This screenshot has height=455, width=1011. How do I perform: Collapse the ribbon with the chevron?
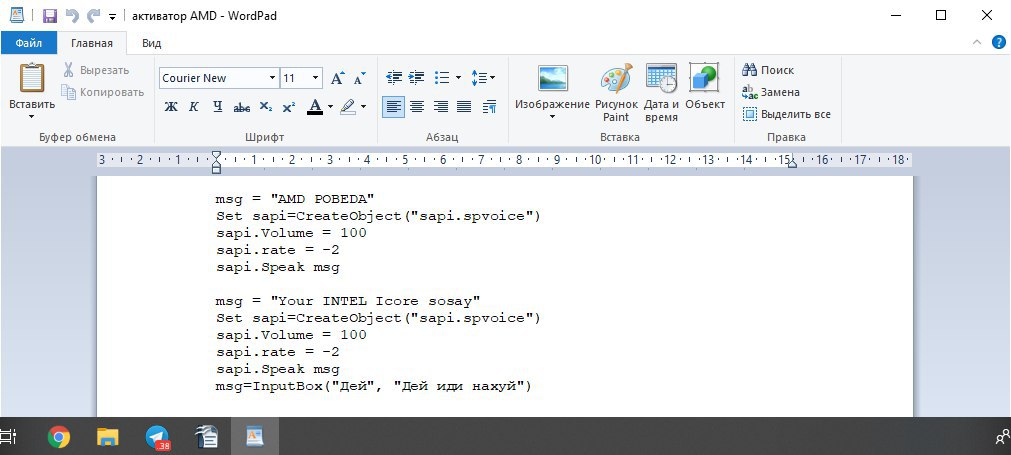coord(977,43)
